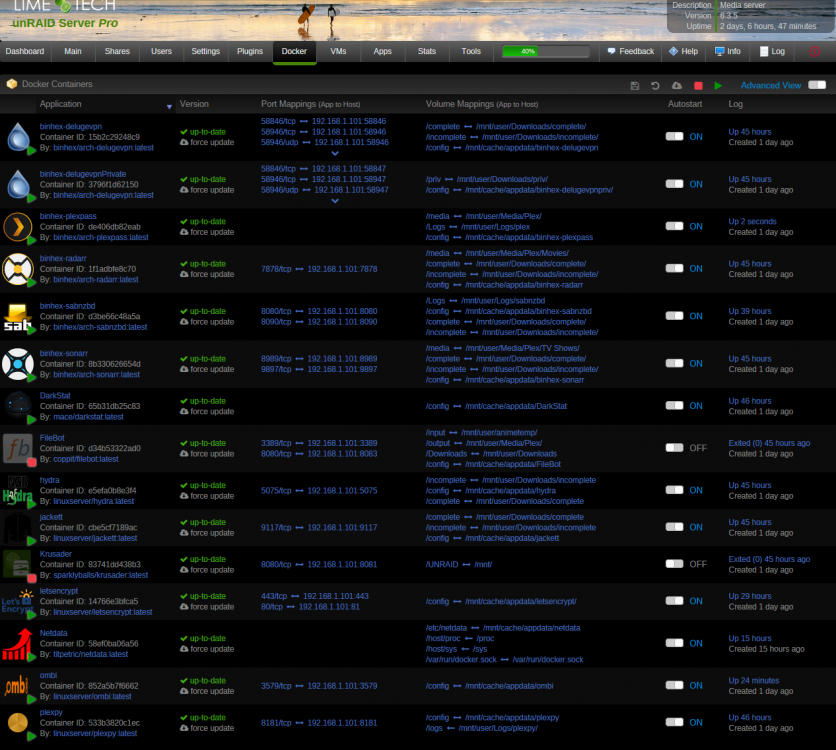Click /mnt/cache/appdata/DarkStat volume path
The width and height of the screenshot is (836, 750).
point(516,406)
